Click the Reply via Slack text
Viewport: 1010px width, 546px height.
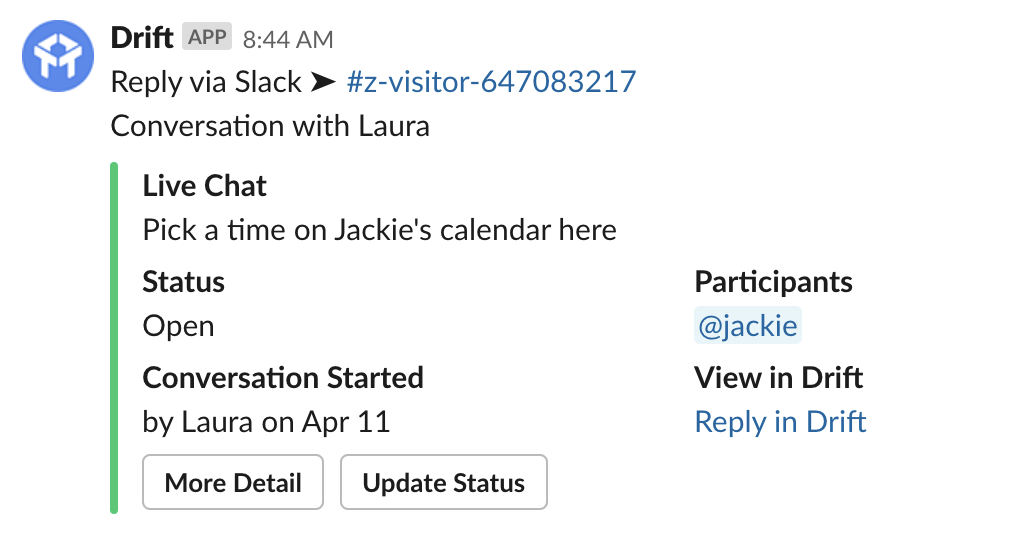206,82
